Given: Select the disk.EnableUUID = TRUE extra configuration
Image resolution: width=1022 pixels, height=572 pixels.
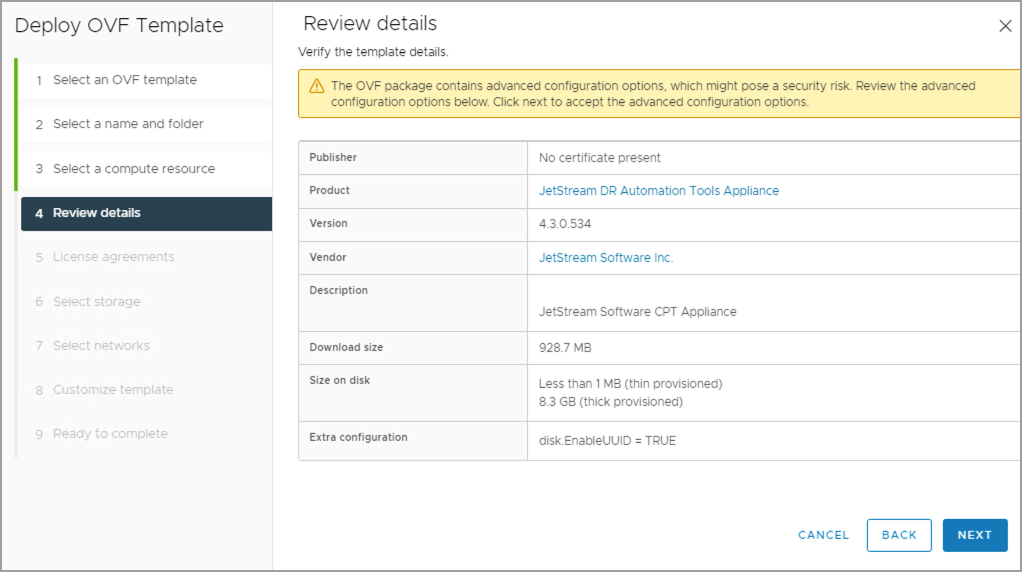Looking at the screenshot, I should [607, 441].
